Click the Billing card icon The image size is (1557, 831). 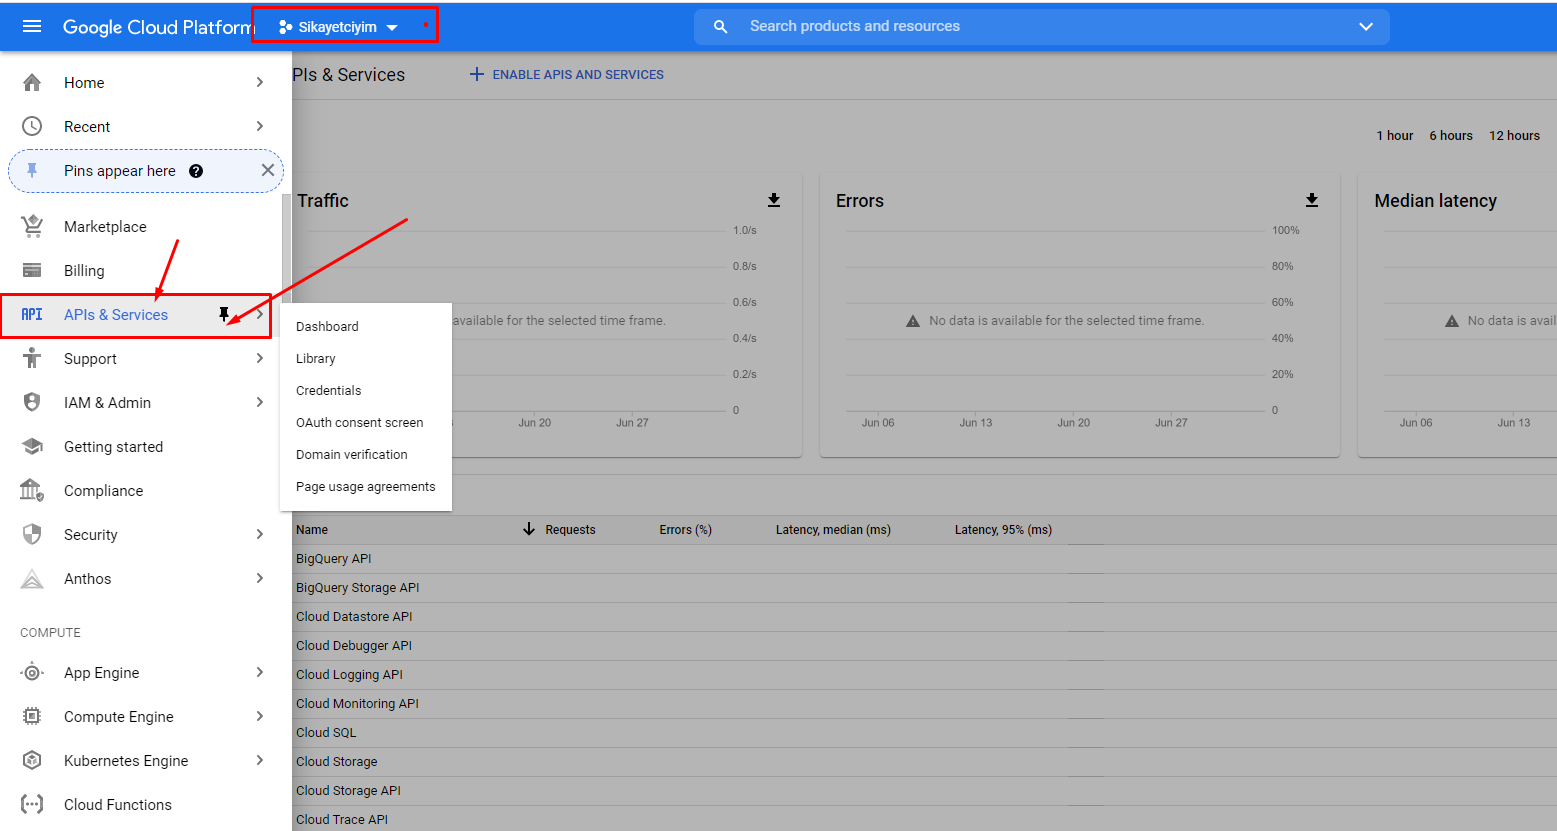[32, 270]
